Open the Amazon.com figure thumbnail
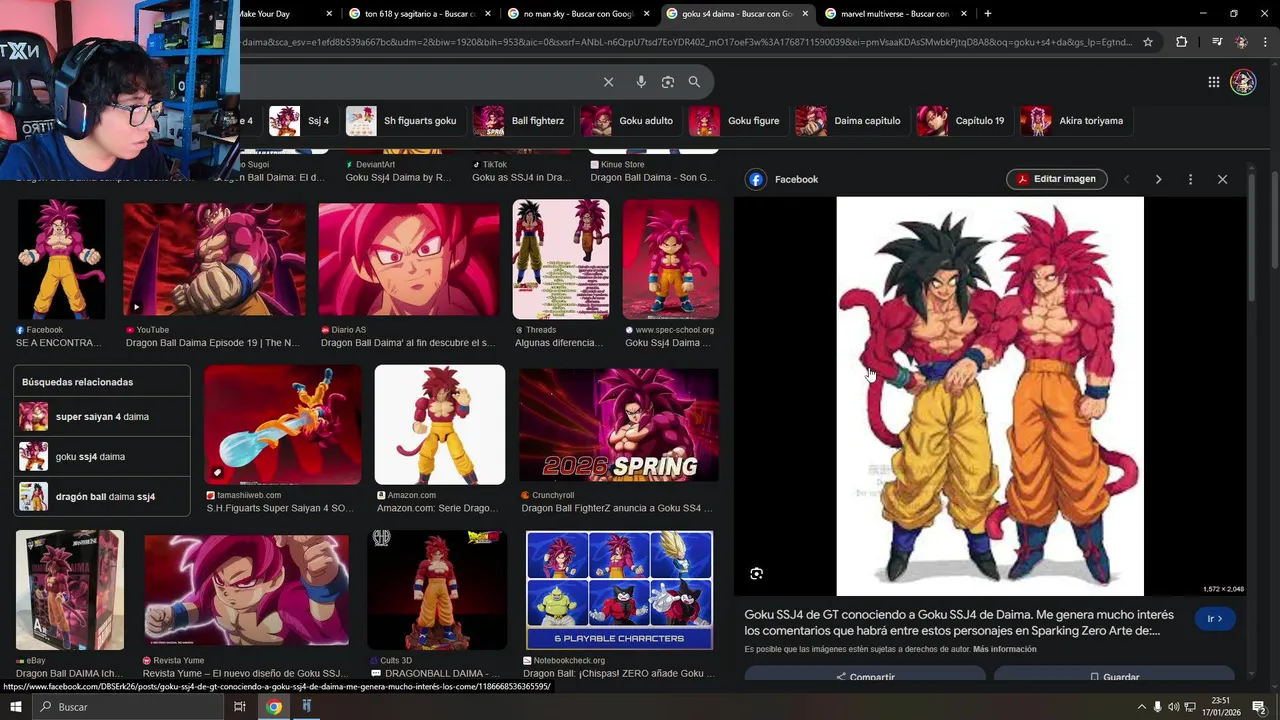Viewport: 1280px width, 720px height. 440,424
